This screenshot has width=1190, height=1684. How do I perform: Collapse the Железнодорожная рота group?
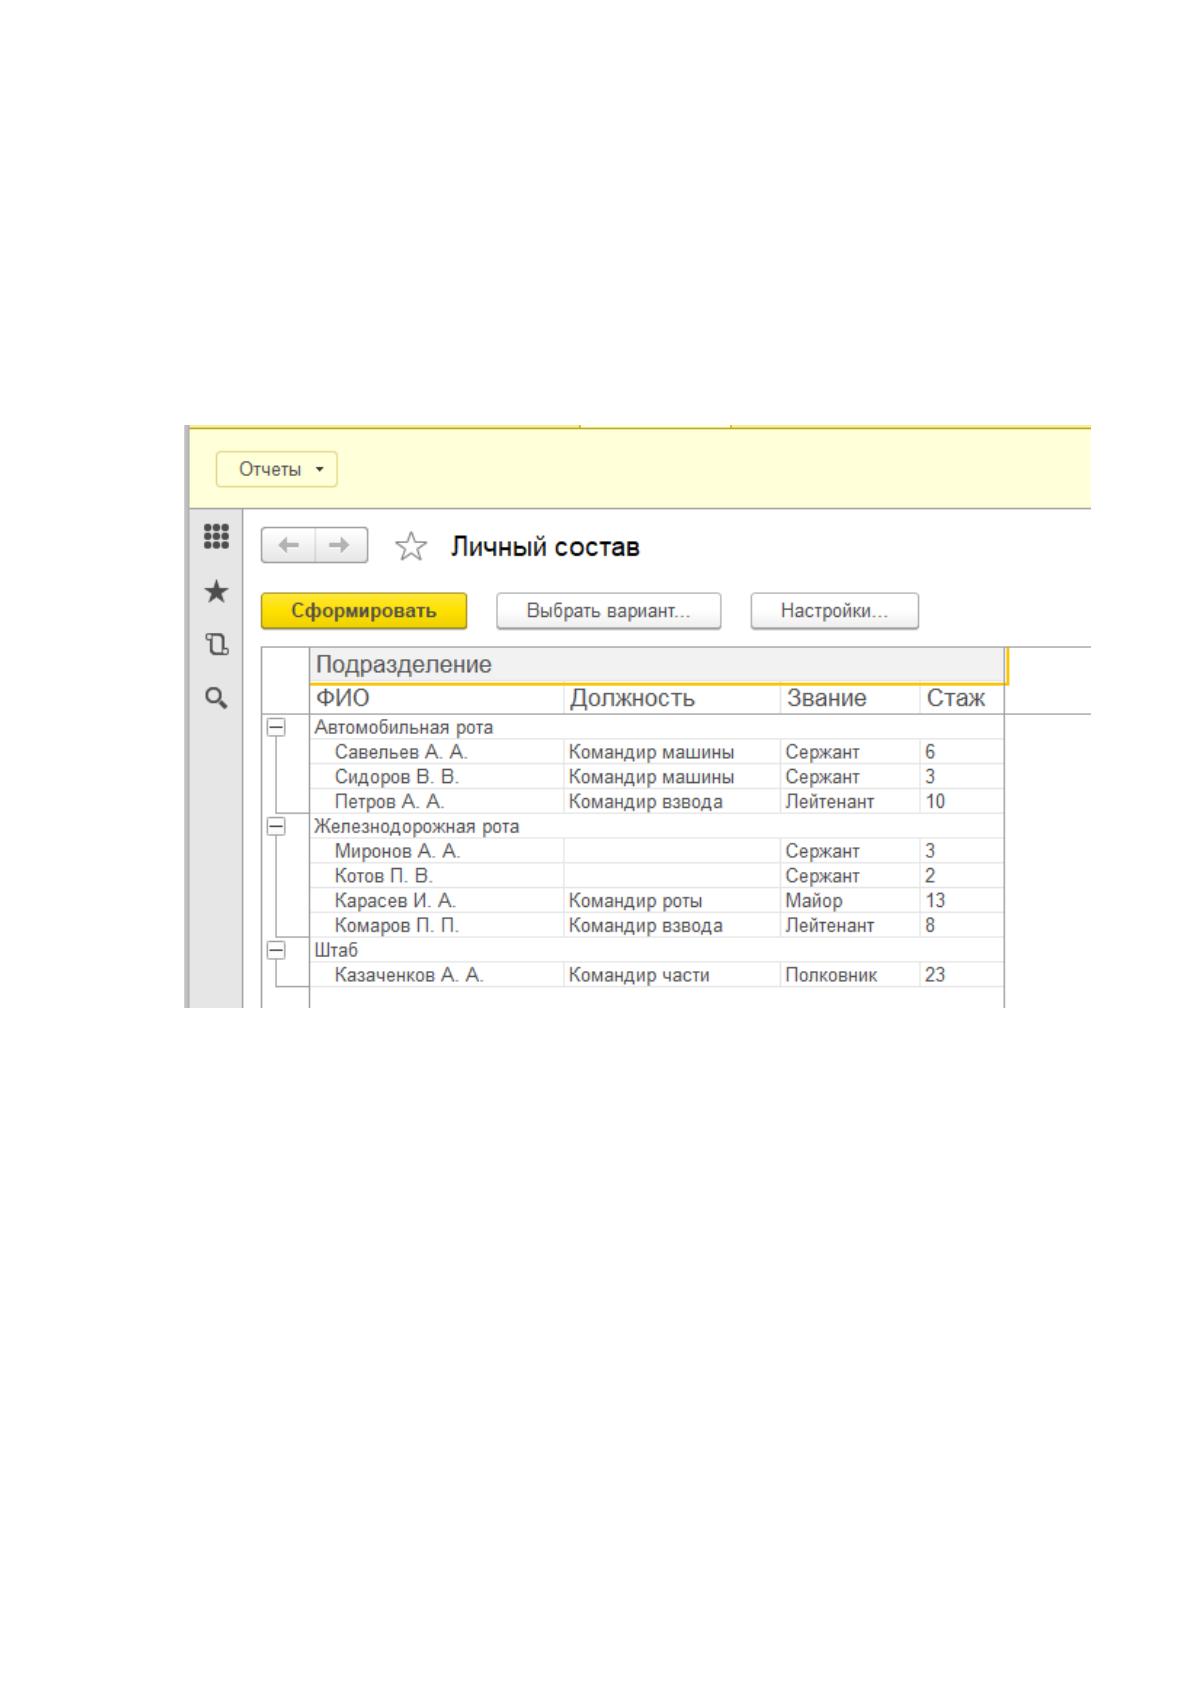[276, 827]
